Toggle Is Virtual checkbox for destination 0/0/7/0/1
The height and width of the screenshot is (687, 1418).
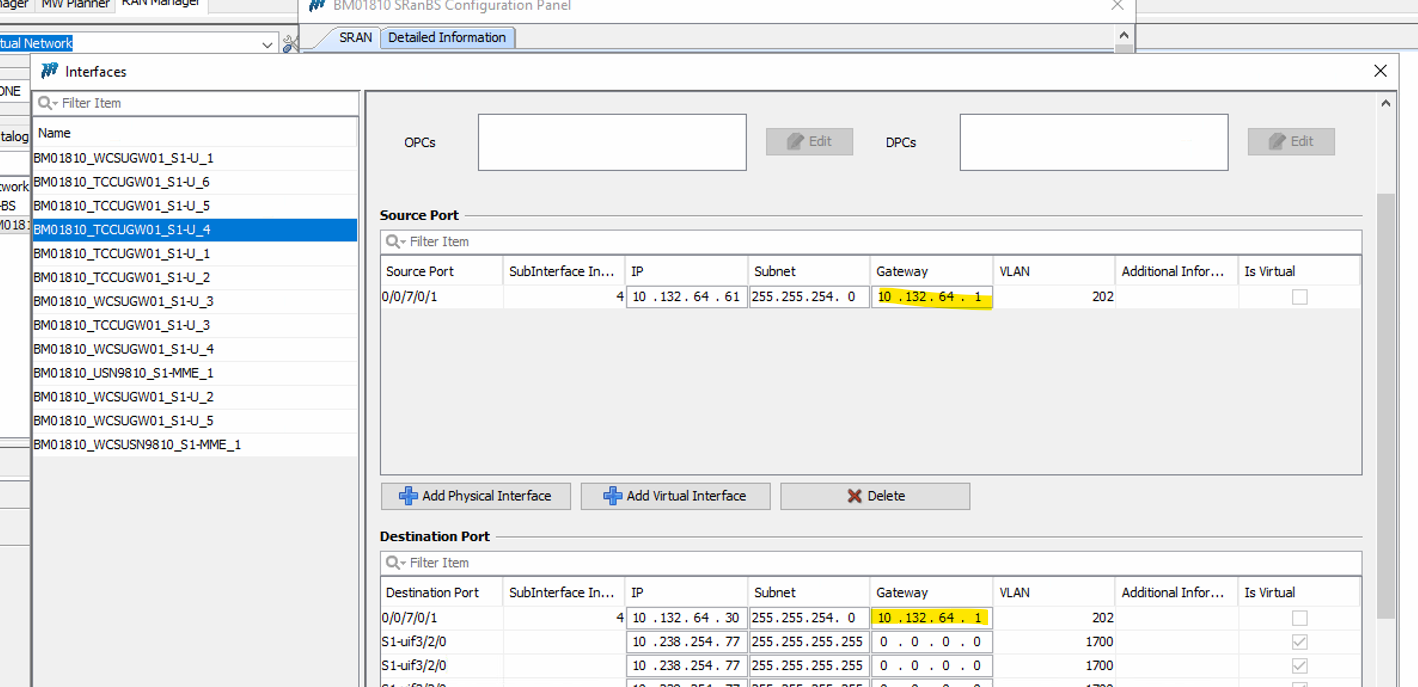click(x=1299, y=618)
